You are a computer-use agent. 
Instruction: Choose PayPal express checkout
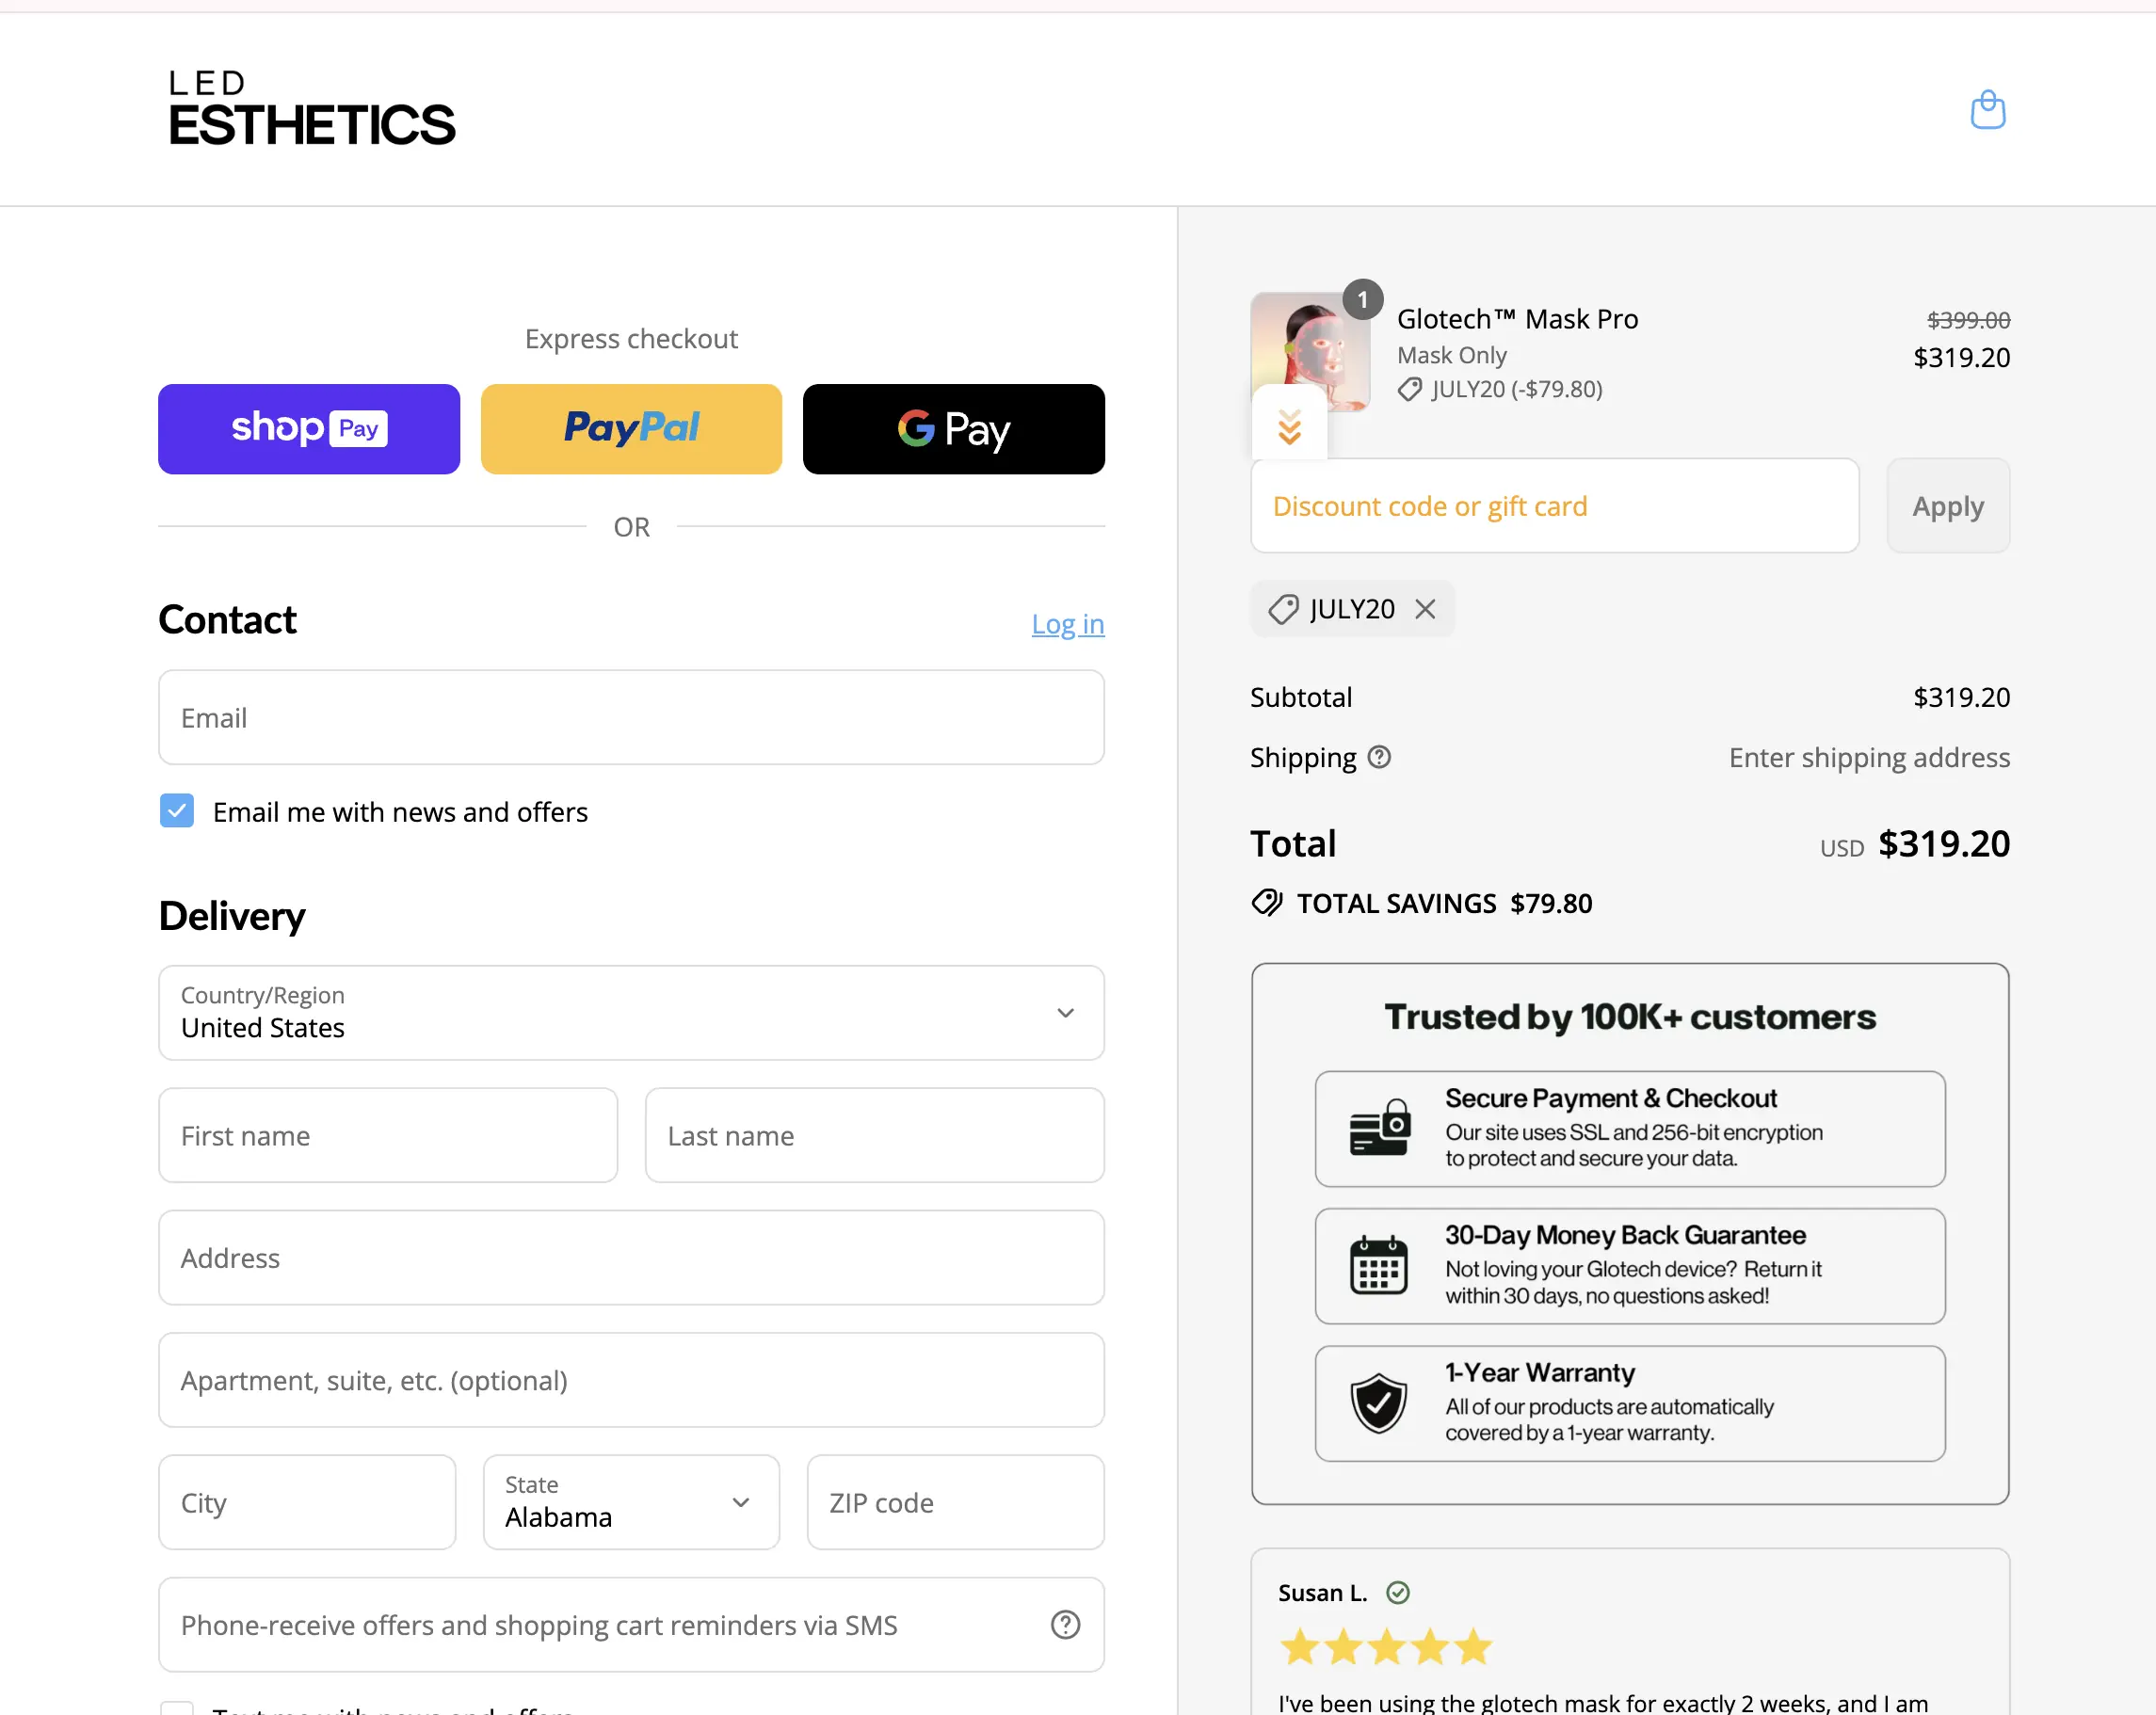(x=631, y=429)
